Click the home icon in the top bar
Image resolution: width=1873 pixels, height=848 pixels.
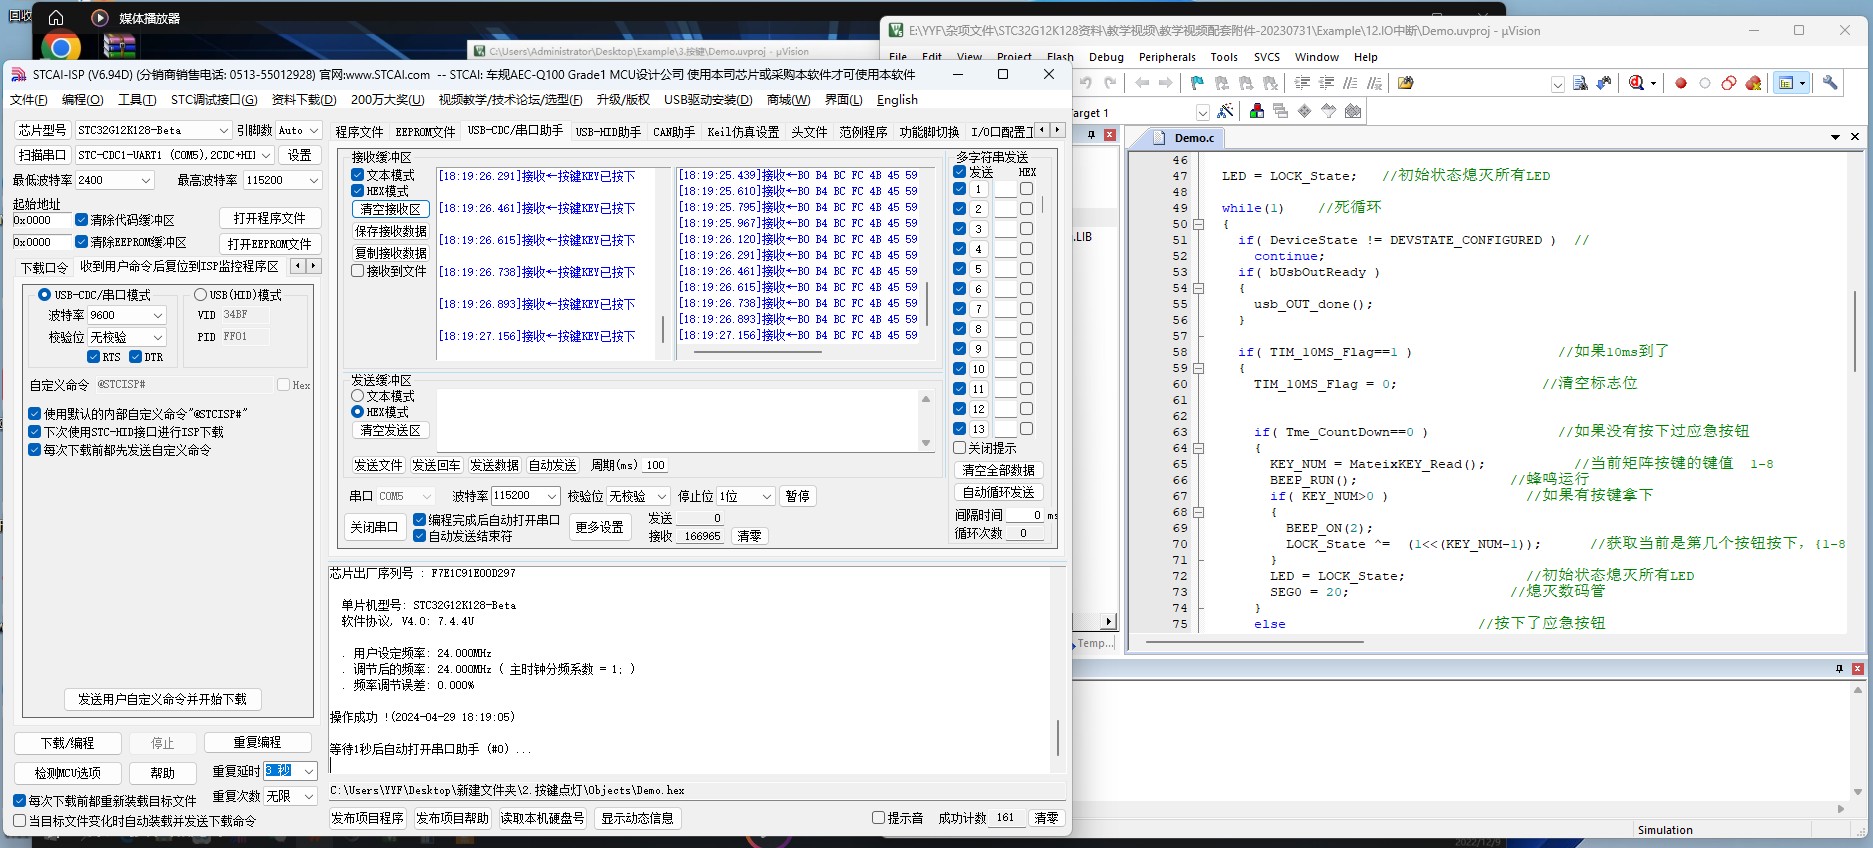[x=56, y=18]
